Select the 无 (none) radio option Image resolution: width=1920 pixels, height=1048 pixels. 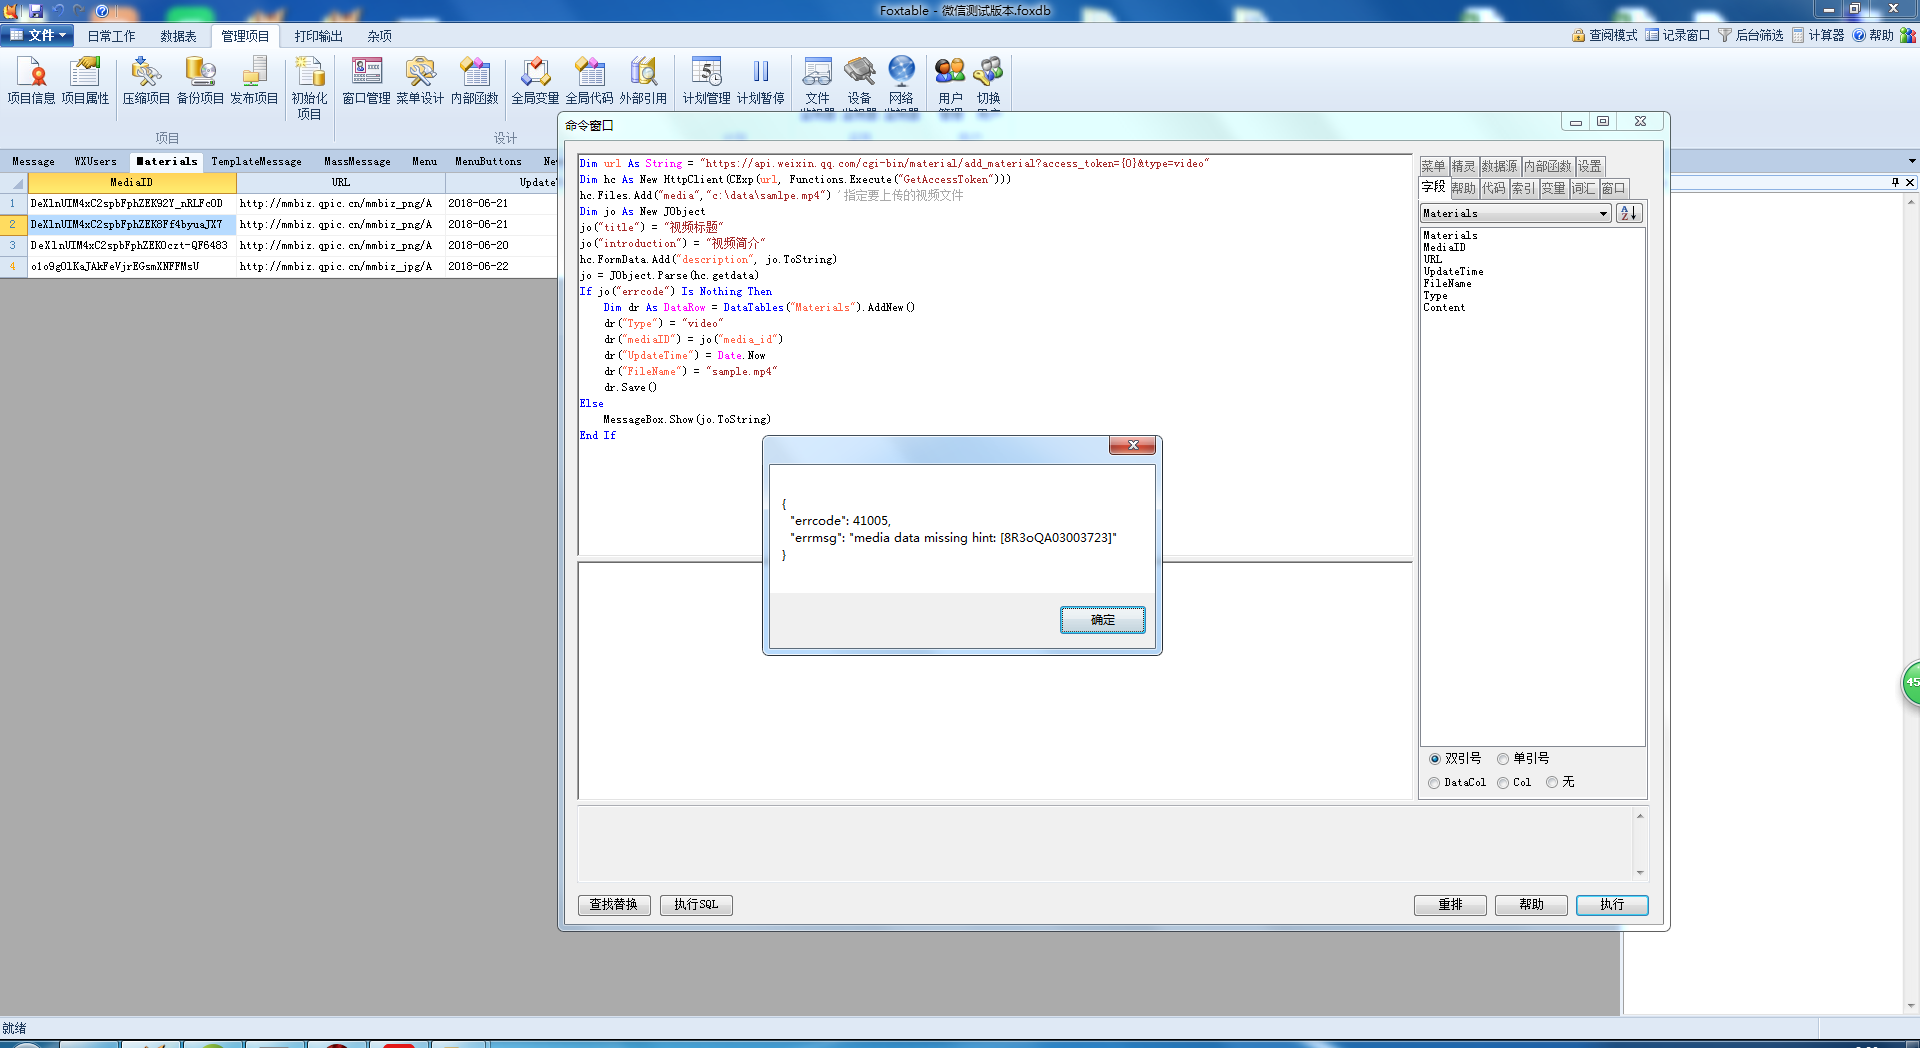pyautogui.click(x=1552, y=783)
